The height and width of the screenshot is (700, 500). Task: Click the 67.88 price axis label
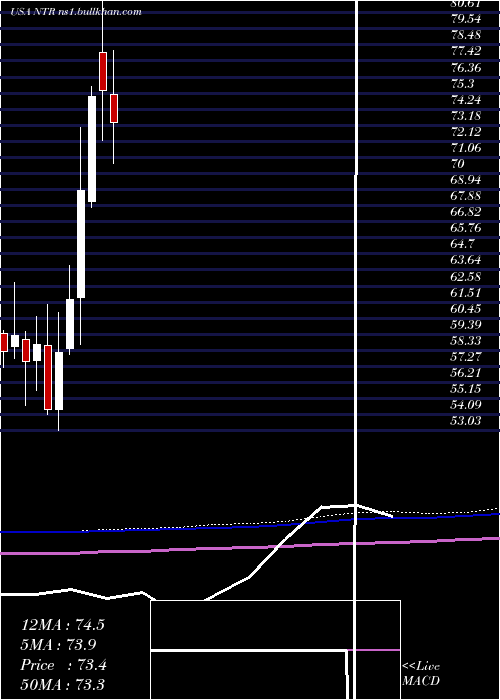[x=465, y=196]
